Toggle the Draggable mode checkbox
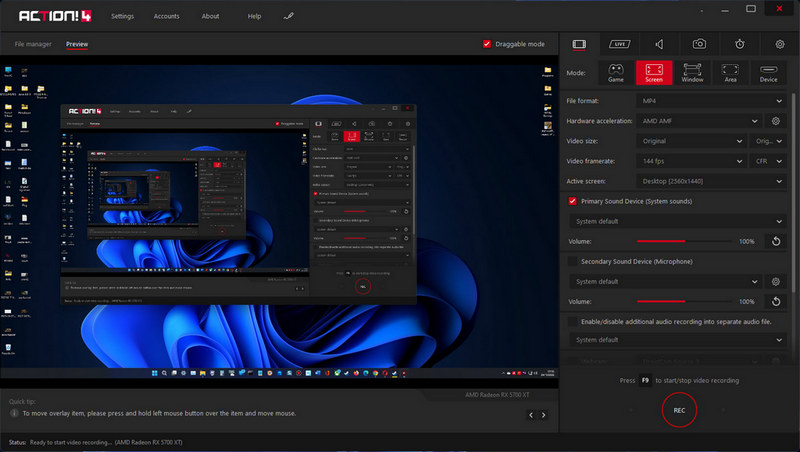The height and width of the screenshot is (452, 800). pyautogui.click(x=487, y=44)
